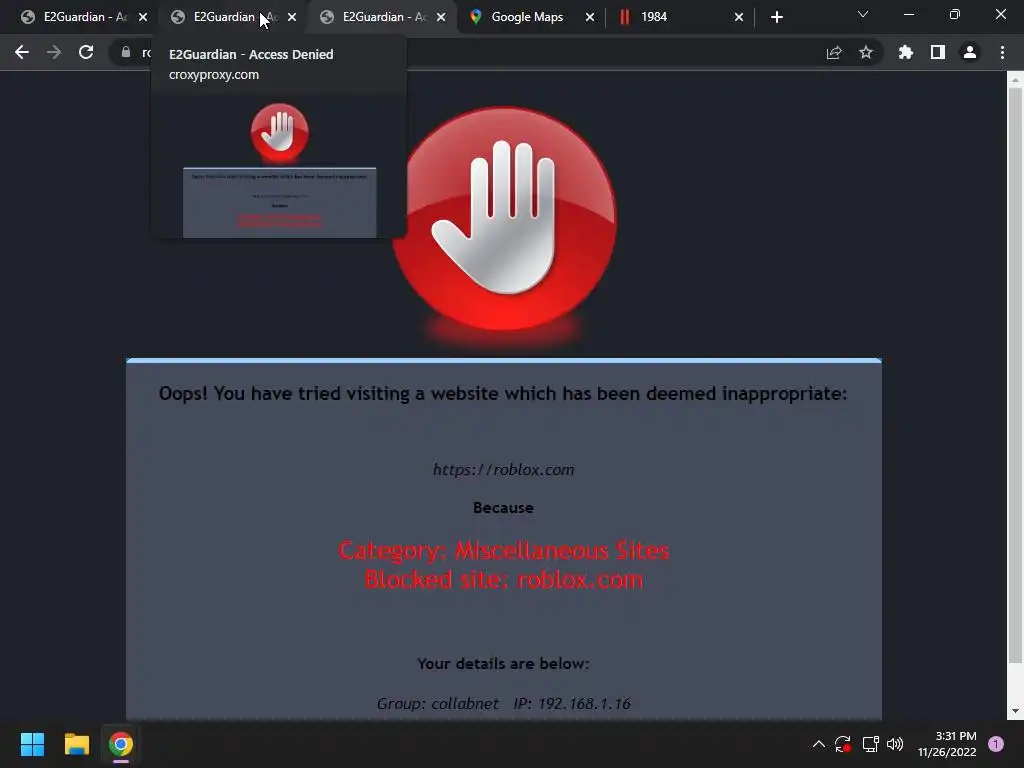Close the Google Maps tab

(590, 17)
